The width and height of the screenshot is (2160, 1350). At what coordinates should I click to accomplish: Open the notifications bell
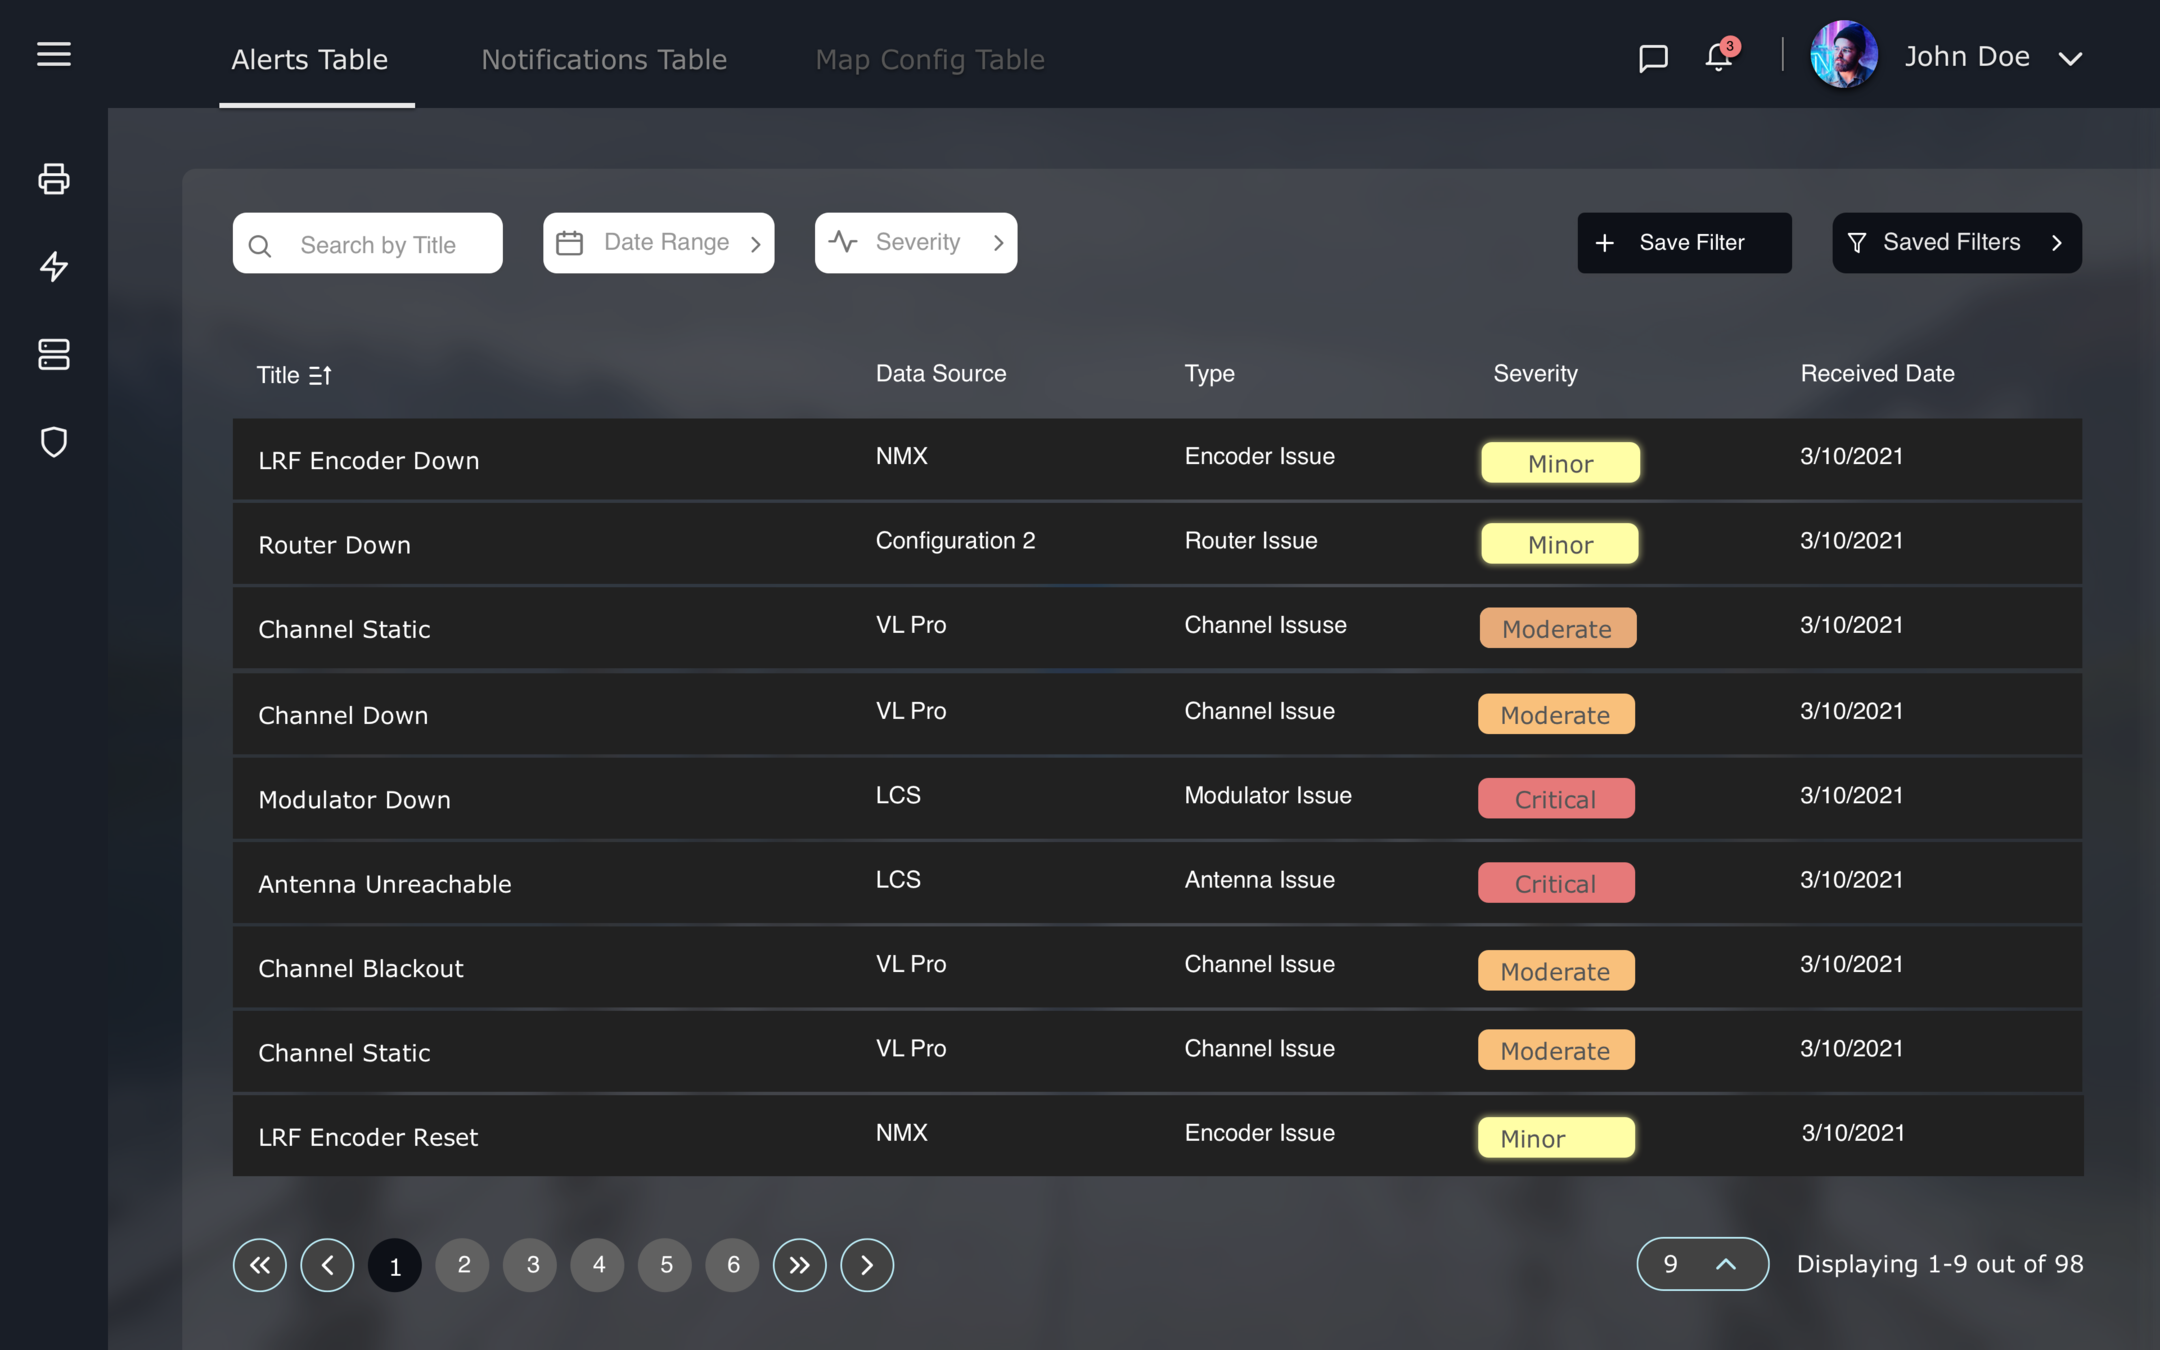coord(1719,57)
